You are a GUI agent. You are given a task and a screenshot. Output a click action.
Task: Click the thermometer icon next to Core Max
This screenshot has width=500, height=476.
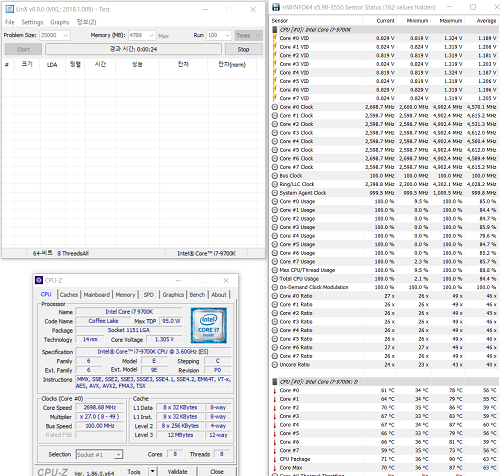tap(275, 468)
